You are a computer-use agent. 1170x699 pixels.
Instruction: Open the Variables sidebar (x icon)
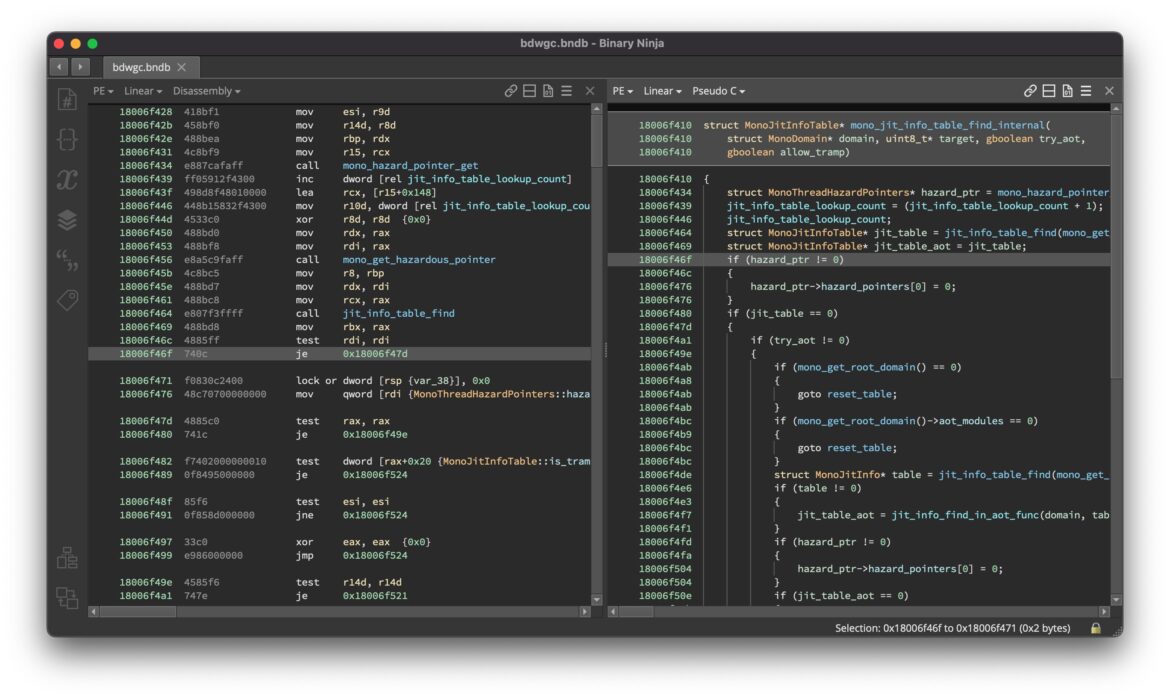(x=67, y=180)
